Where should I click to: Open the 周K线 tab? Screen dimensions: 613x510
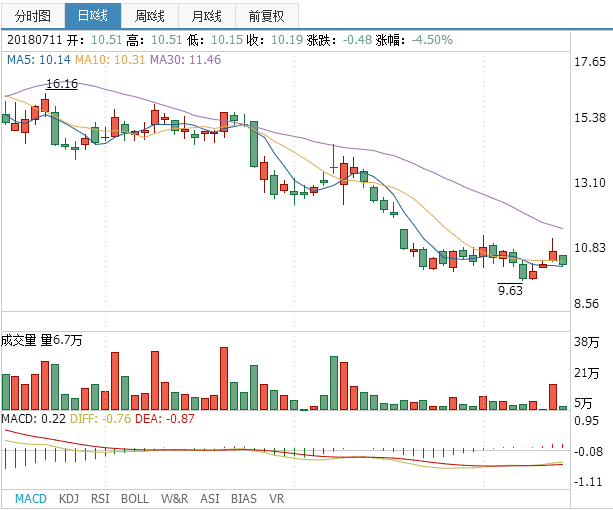[150, 16]
